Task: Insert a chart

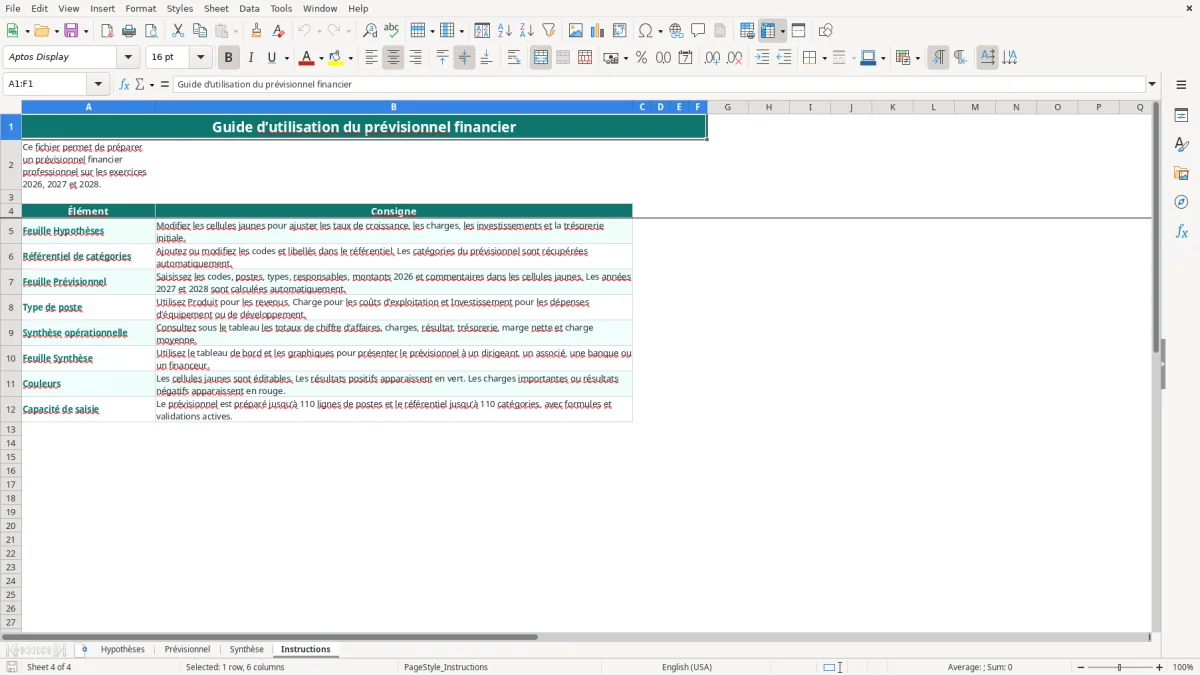Action: point(598,31)
